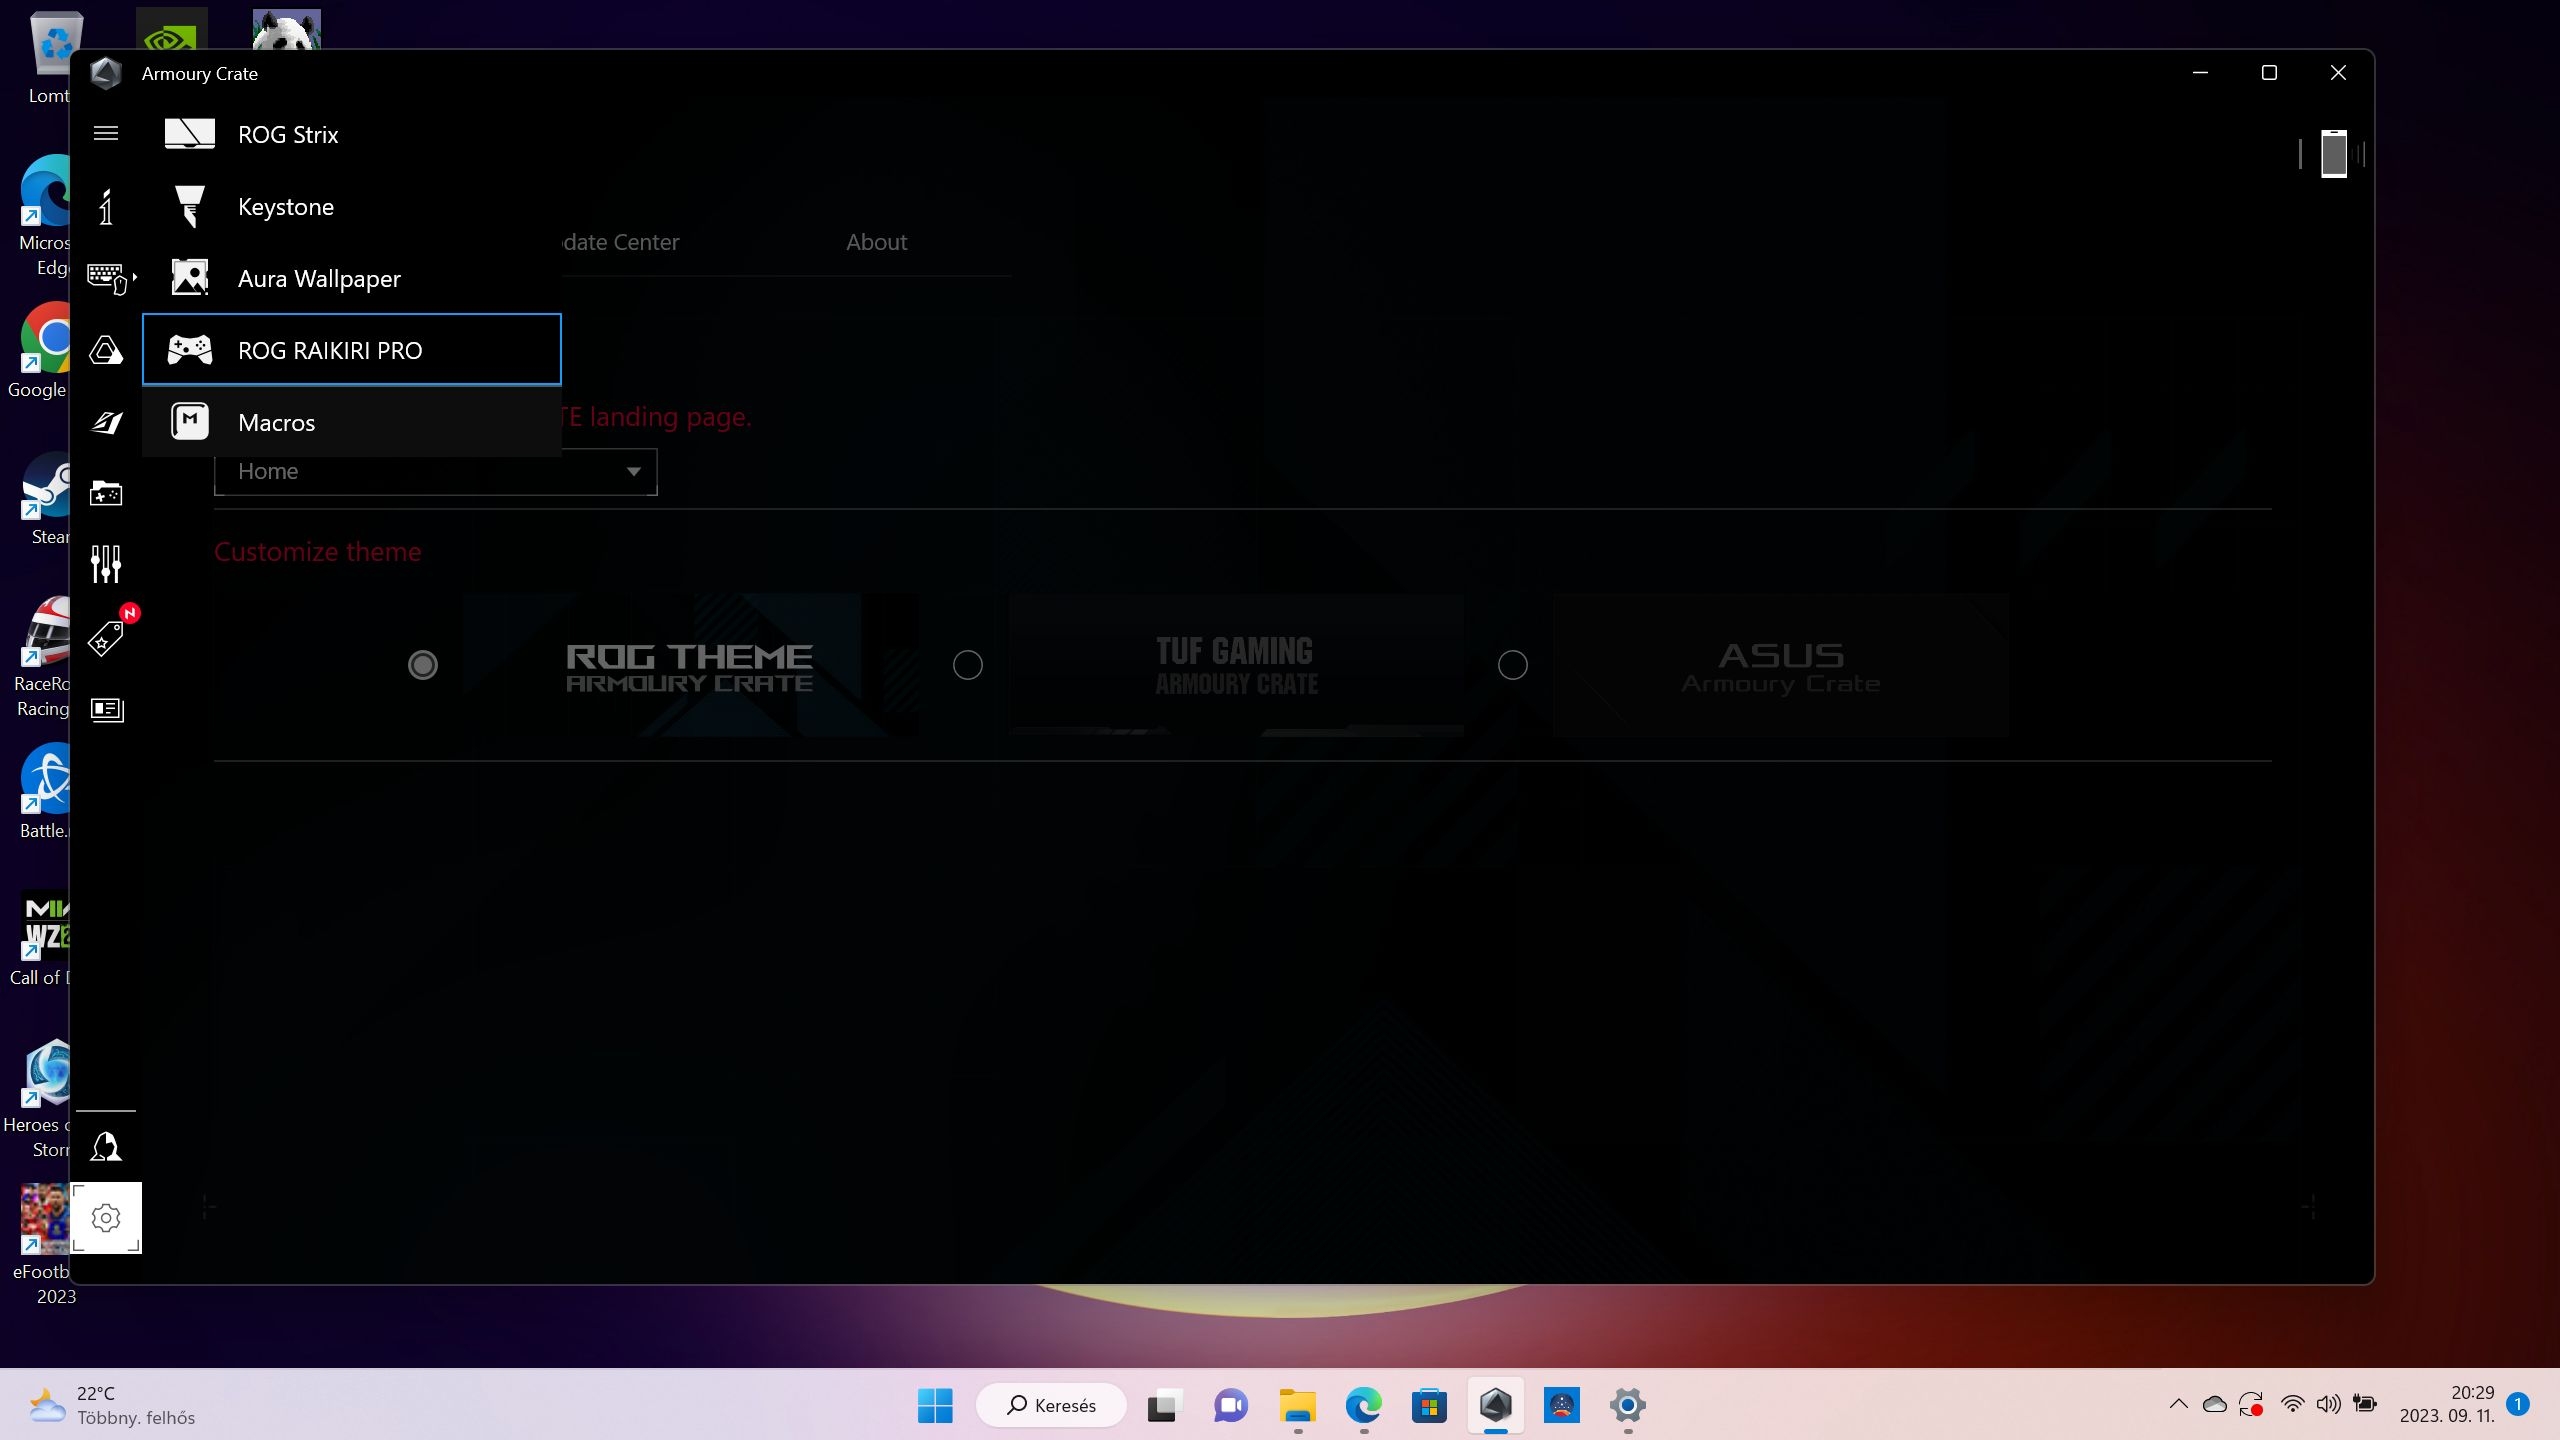Open Aura Sync triangle icon in sidebar

click(106, 350)
